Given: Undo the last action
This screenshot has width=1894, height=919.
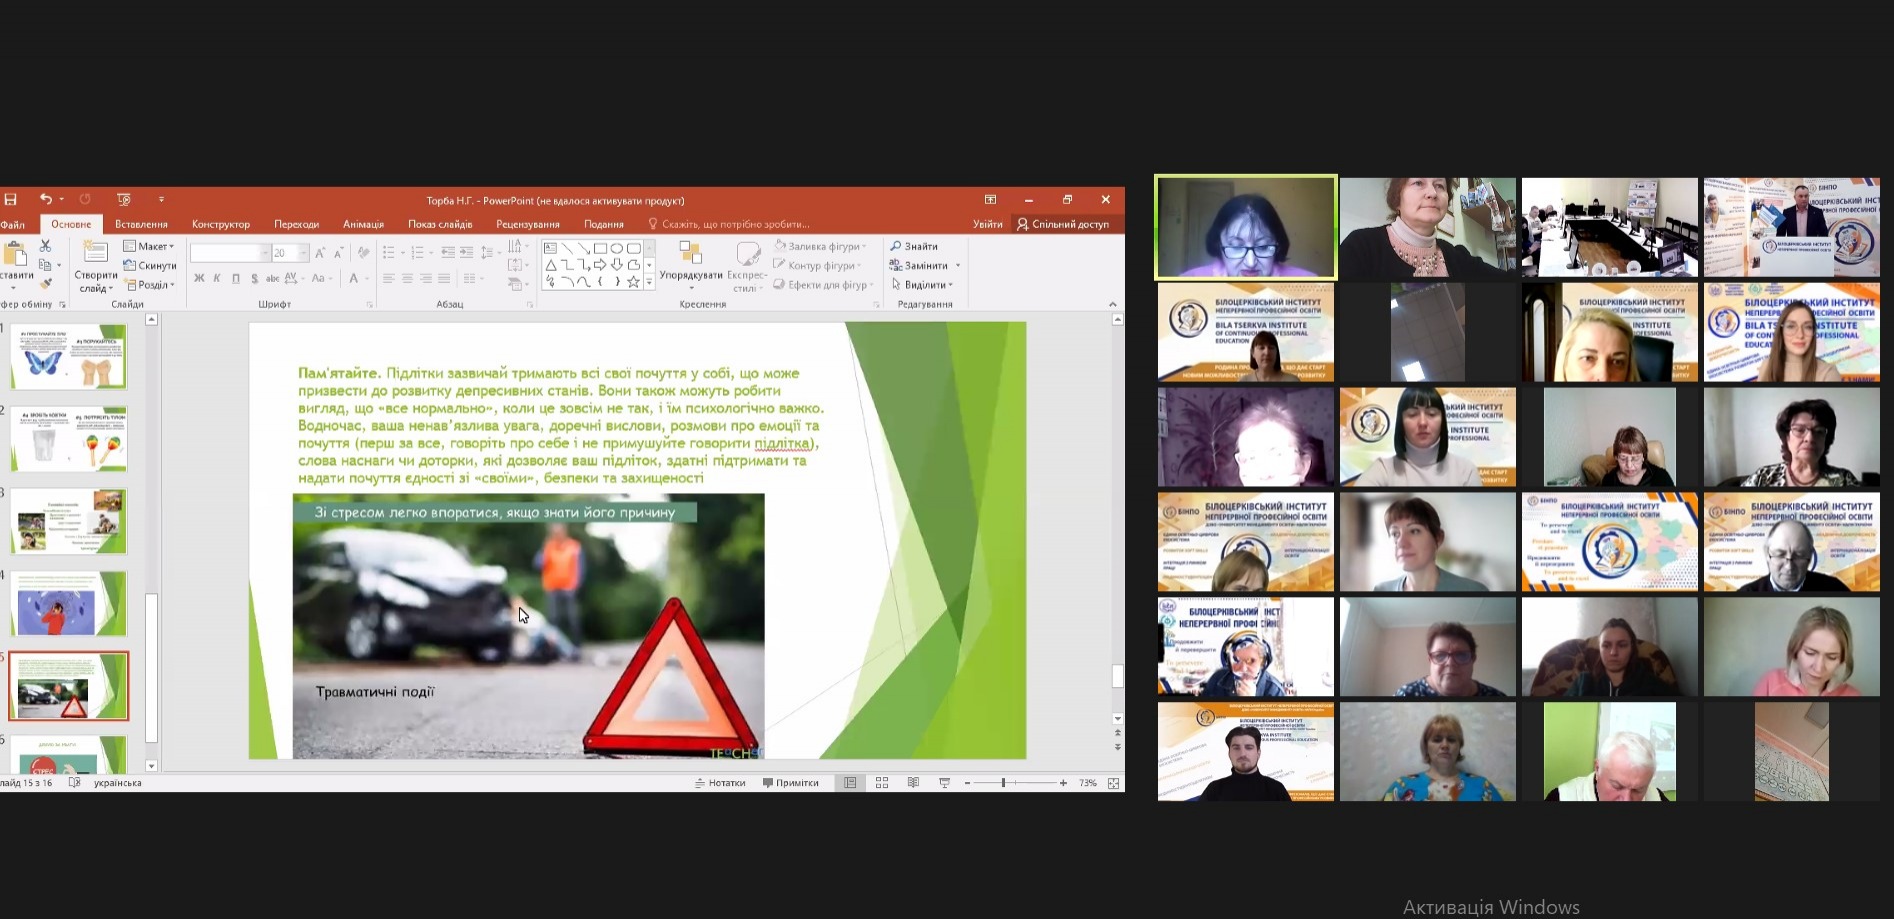Looking at the screenshot, I should click(46, 200).
